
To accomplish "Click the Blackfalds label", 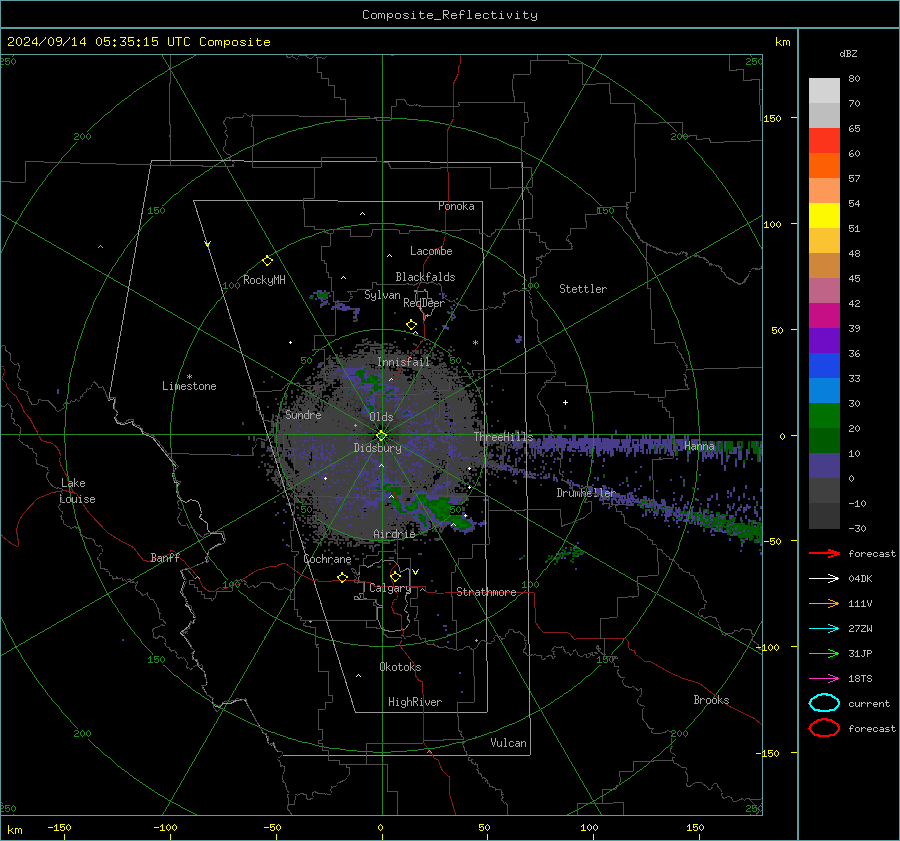I will point(425,277).
